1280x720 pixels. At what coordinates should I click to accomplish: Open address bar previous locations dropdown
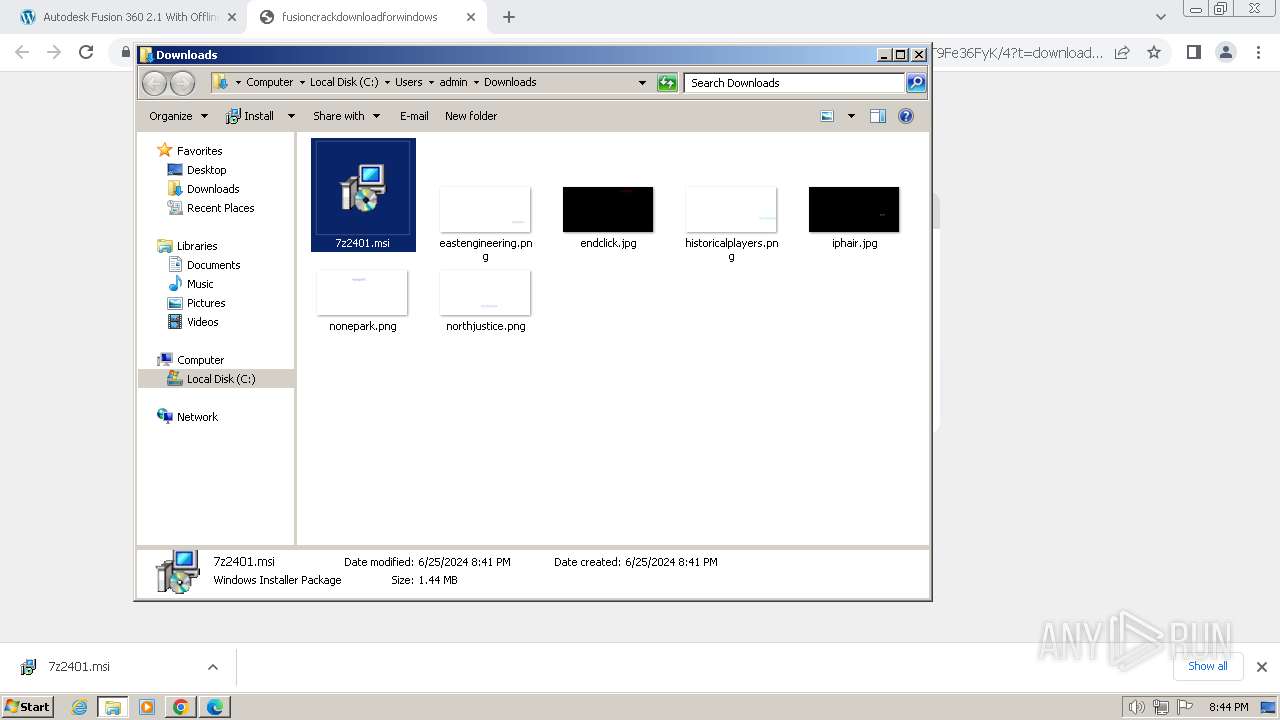[642, 83]
